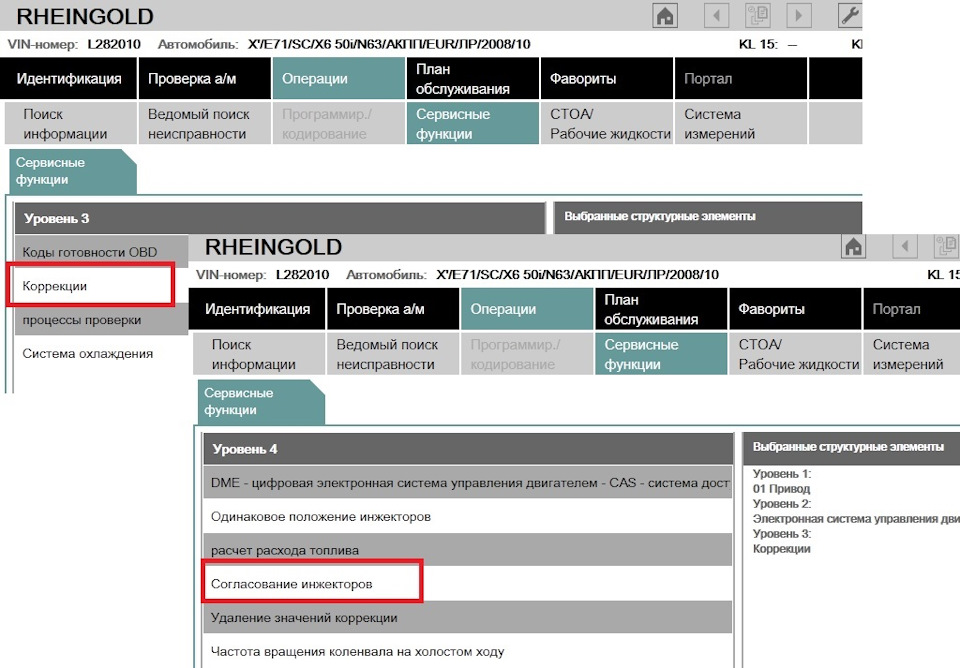Click the vehicle description text in lower-right window
This screenshot has width=960, height=668.
click(x=577, y=274)
